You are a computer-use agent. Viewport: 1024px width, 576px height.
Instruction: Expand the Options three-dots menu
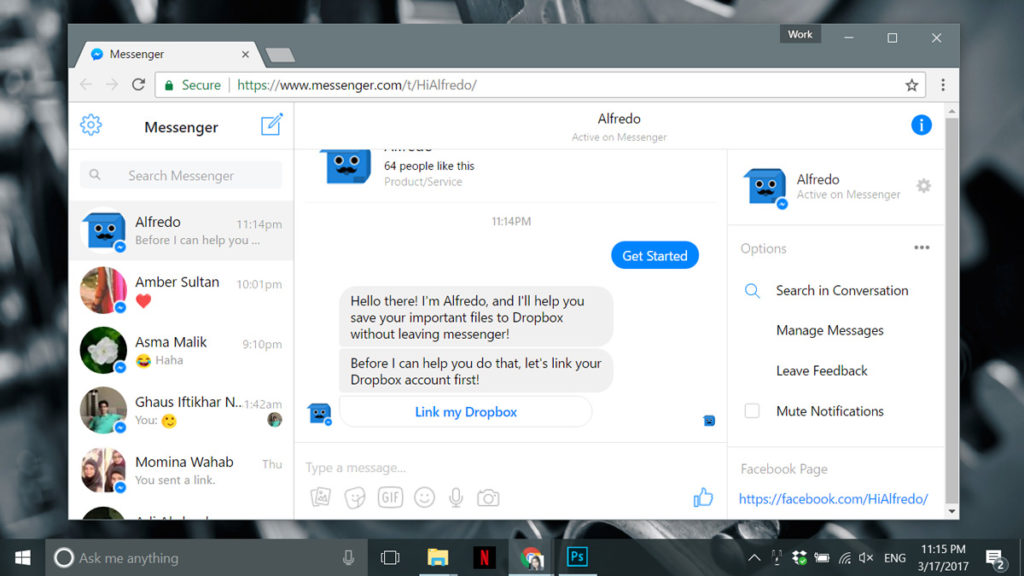coord(921,248)
